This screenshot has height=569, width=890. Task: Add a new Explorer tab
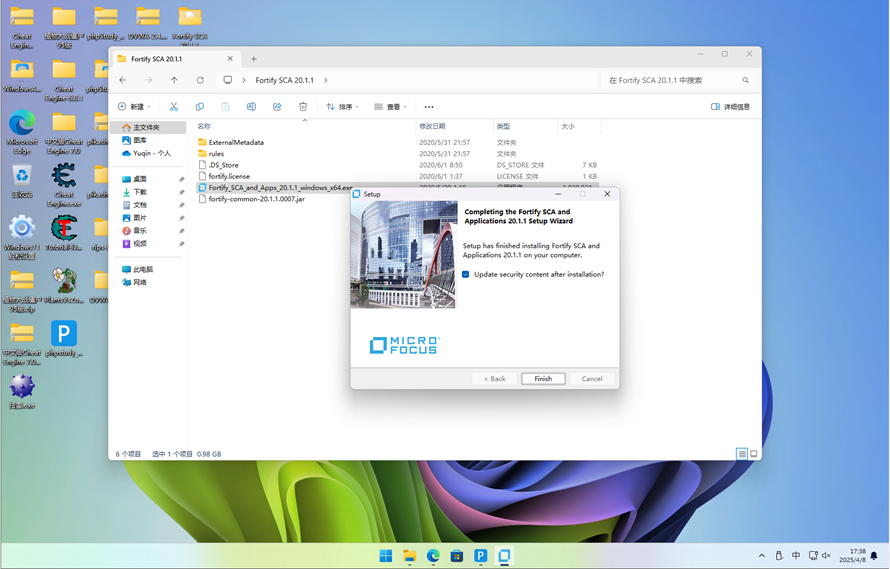click(254, 58)
